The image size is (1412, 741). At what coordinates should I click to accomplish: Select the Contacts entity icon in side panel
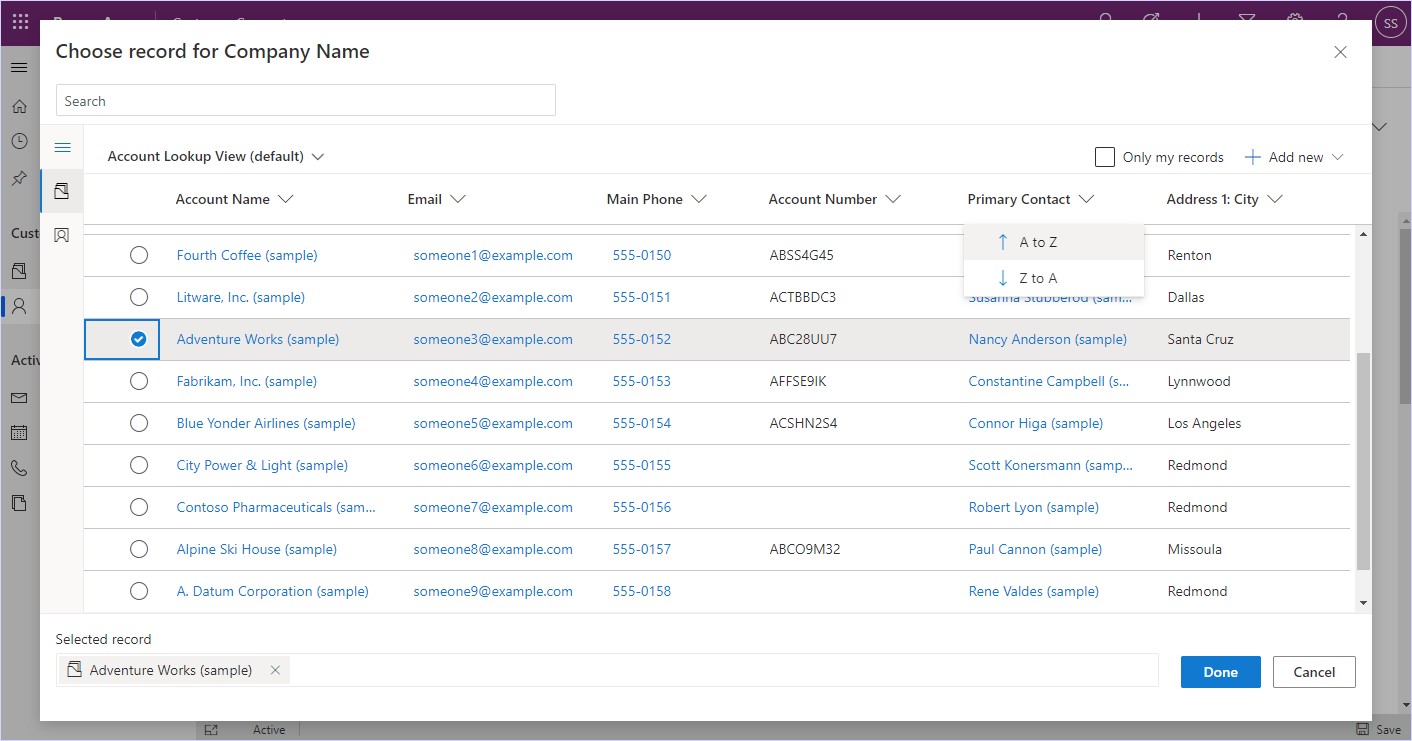coord(62,235)
